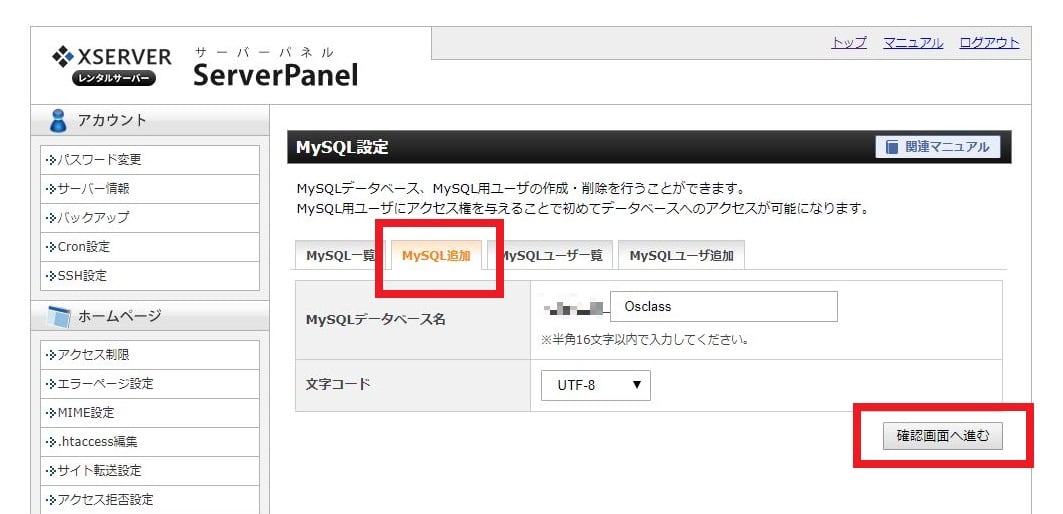The image size is (1063, 514).
Task: Click the MySQL database name input field
Action: [x=723, y=307]
